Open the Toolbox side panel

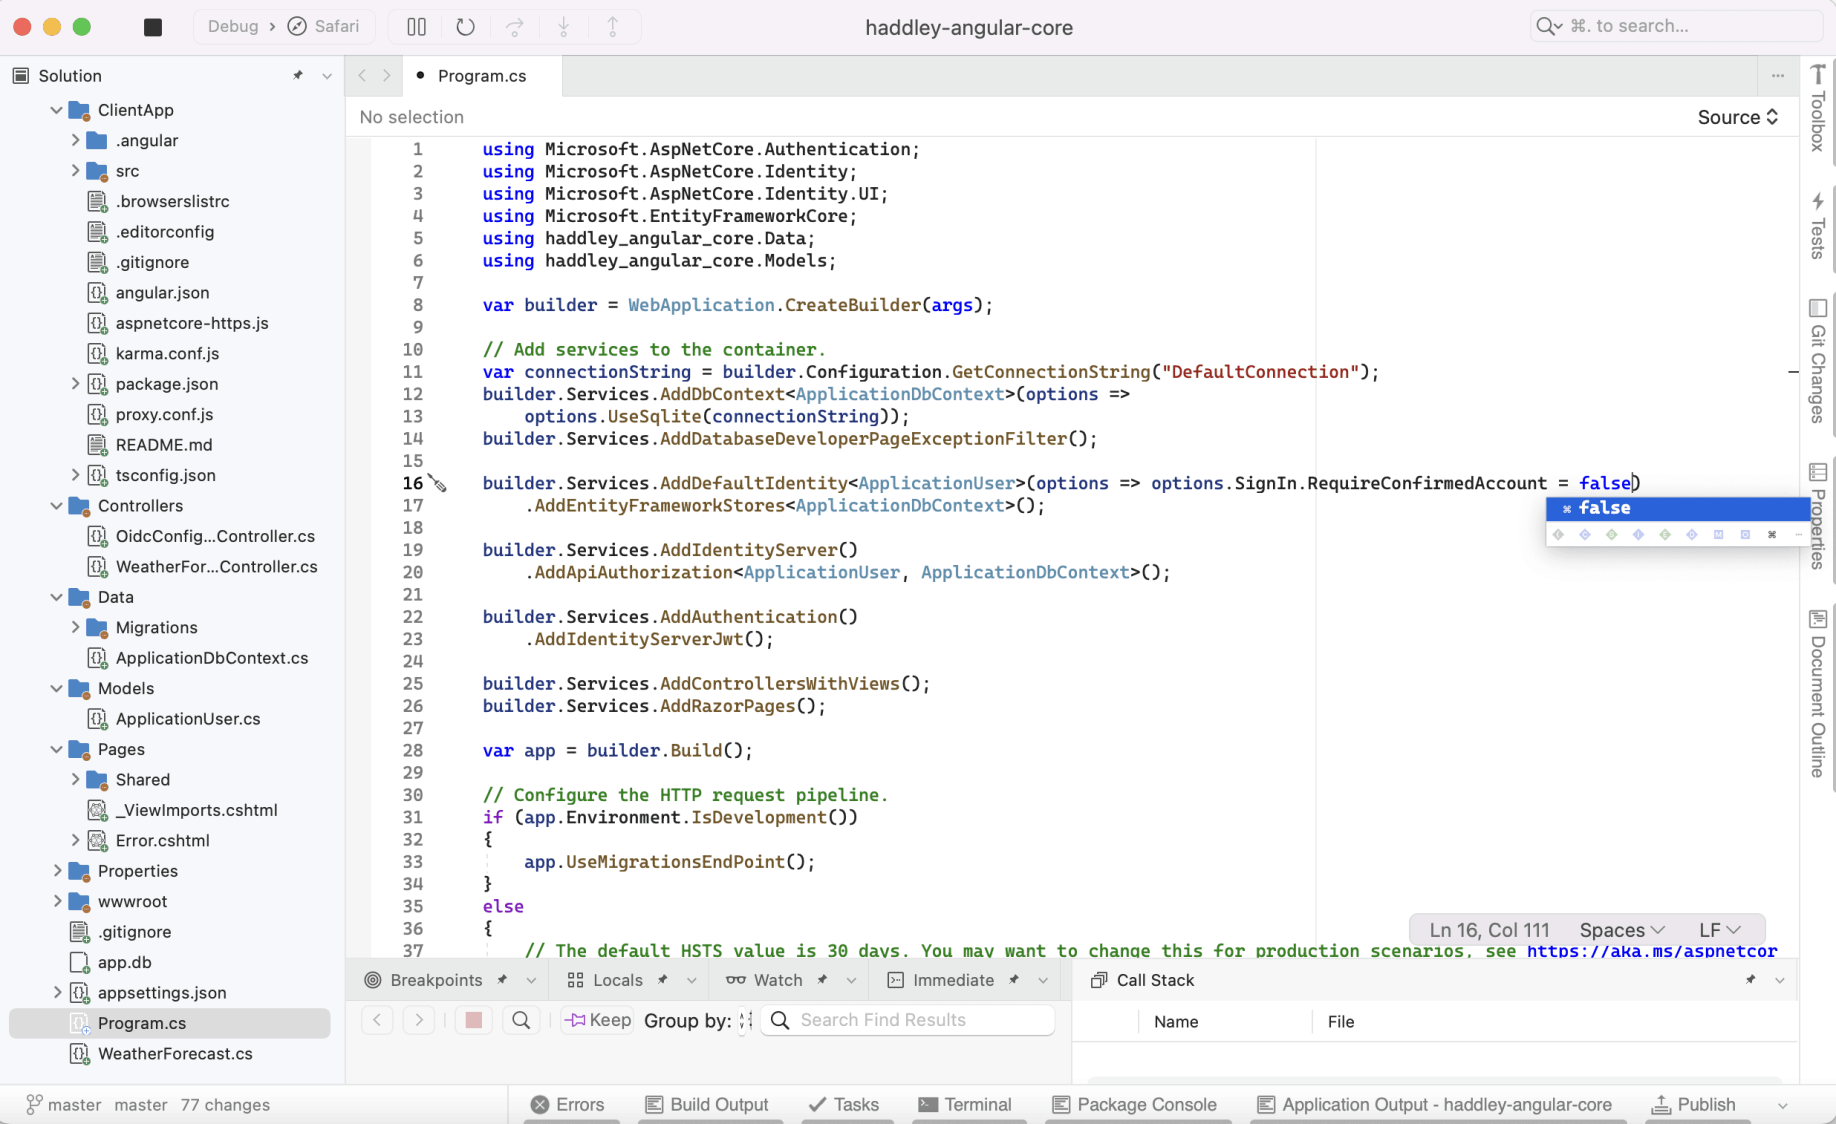1817,108
